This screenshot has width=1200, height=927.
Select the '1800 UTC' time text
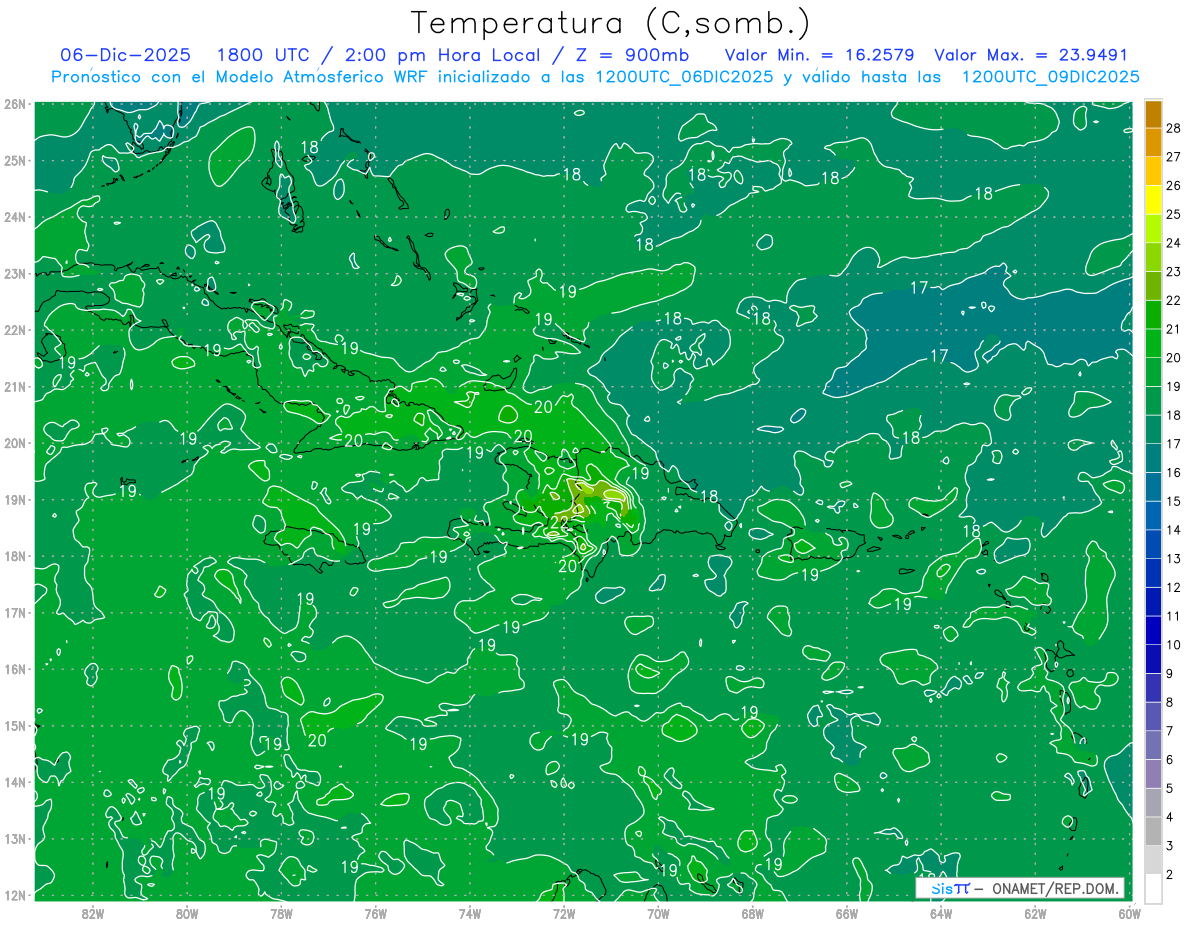tap(263, 55)
